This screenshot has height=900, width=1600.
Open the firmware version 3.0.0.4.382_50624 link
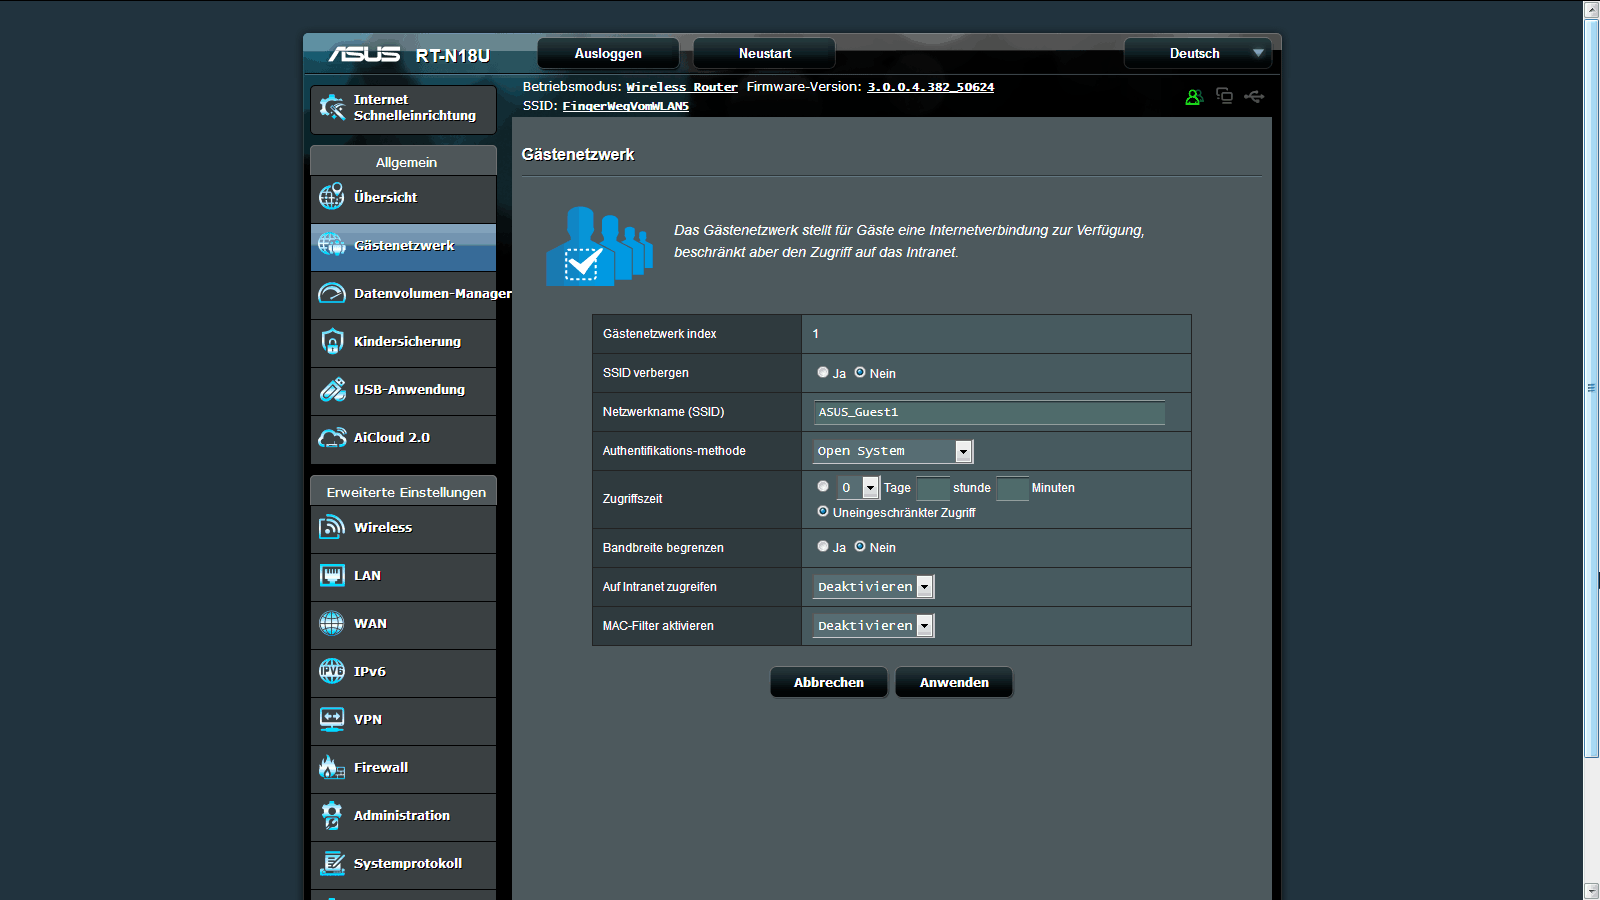[930, 87]
